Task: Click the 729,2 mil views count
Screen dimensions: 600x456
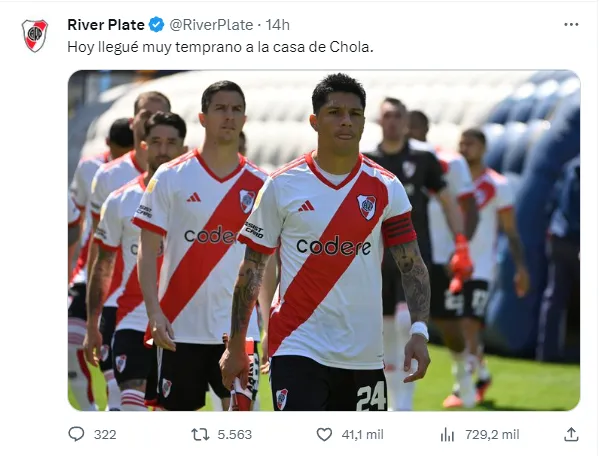Action: (492, 435)
